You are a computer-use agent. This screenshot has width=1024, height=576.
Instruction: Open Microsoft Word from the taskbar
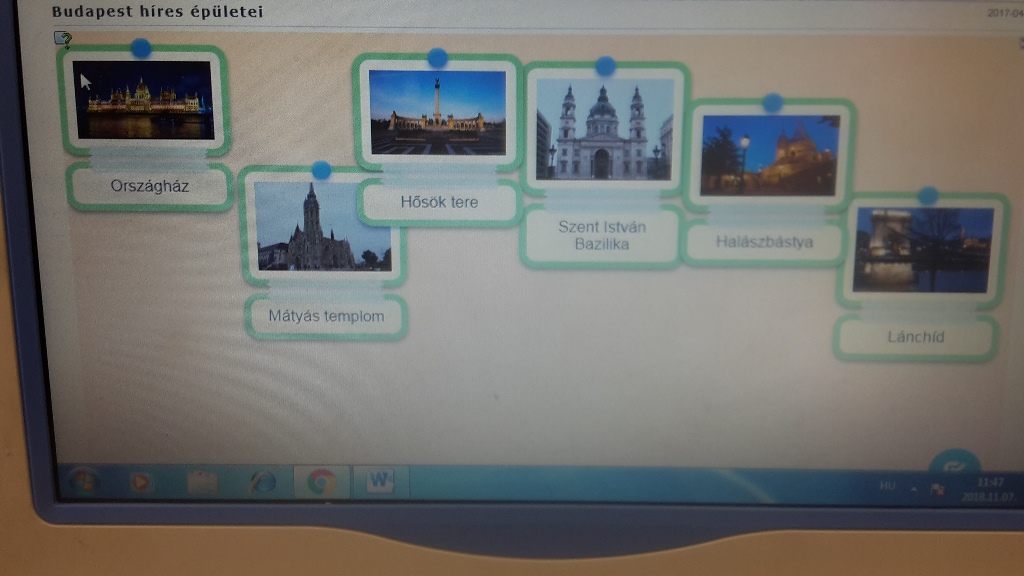coord(380,482)
